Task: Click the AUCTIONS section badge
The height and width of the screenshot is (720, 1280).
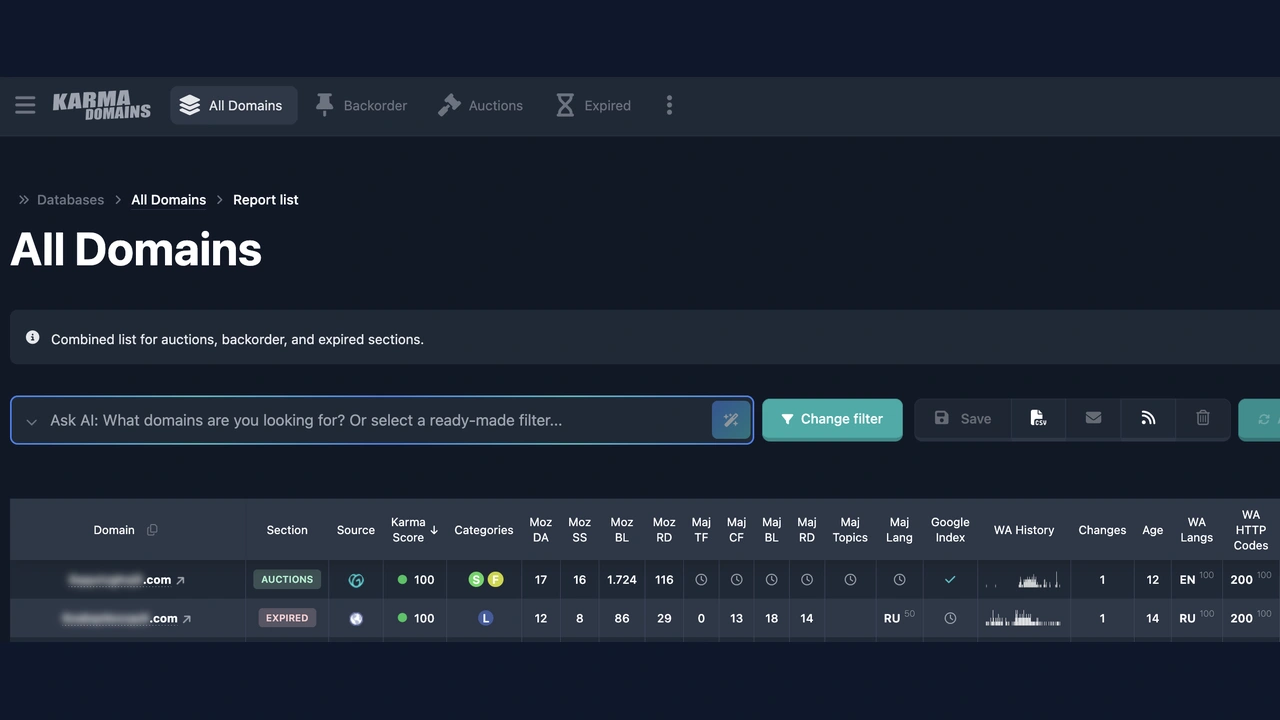Action: [287, 580]
